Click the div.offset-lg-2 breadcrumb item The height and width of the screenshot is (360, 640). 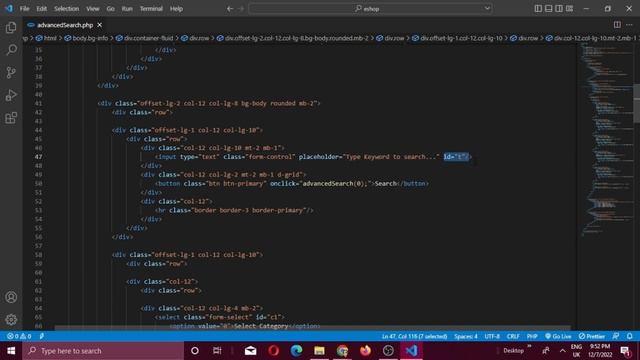[x=293, y=38]
